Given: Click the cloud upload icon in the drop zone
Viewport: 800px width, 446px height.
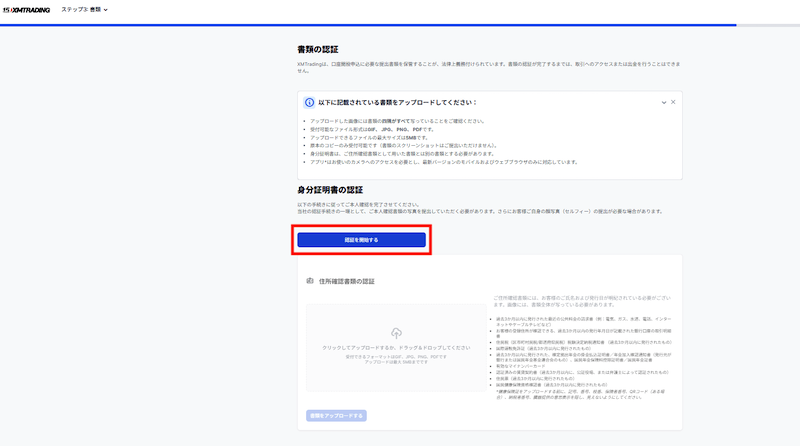Looking at the screenshot, I should coord(396,332).
